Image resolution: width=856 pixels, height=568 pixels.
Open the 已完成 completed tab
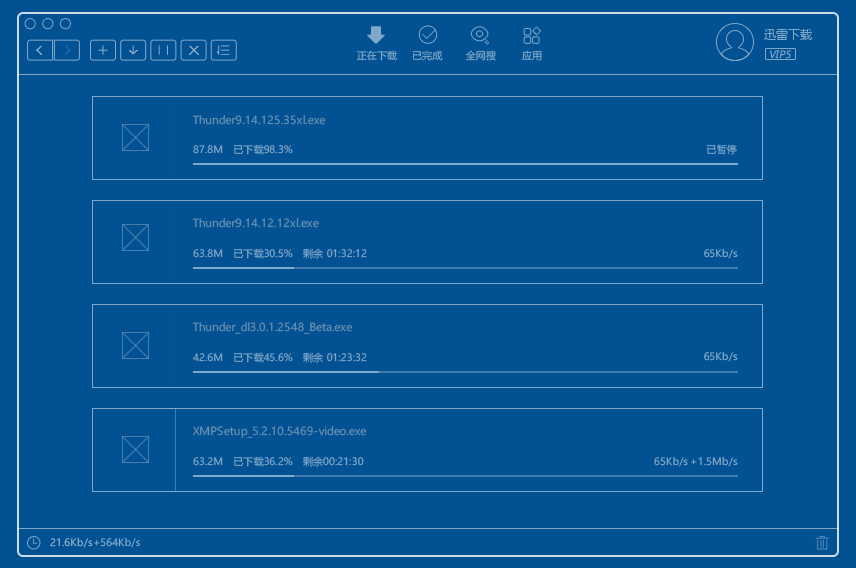tap(427, 44)
